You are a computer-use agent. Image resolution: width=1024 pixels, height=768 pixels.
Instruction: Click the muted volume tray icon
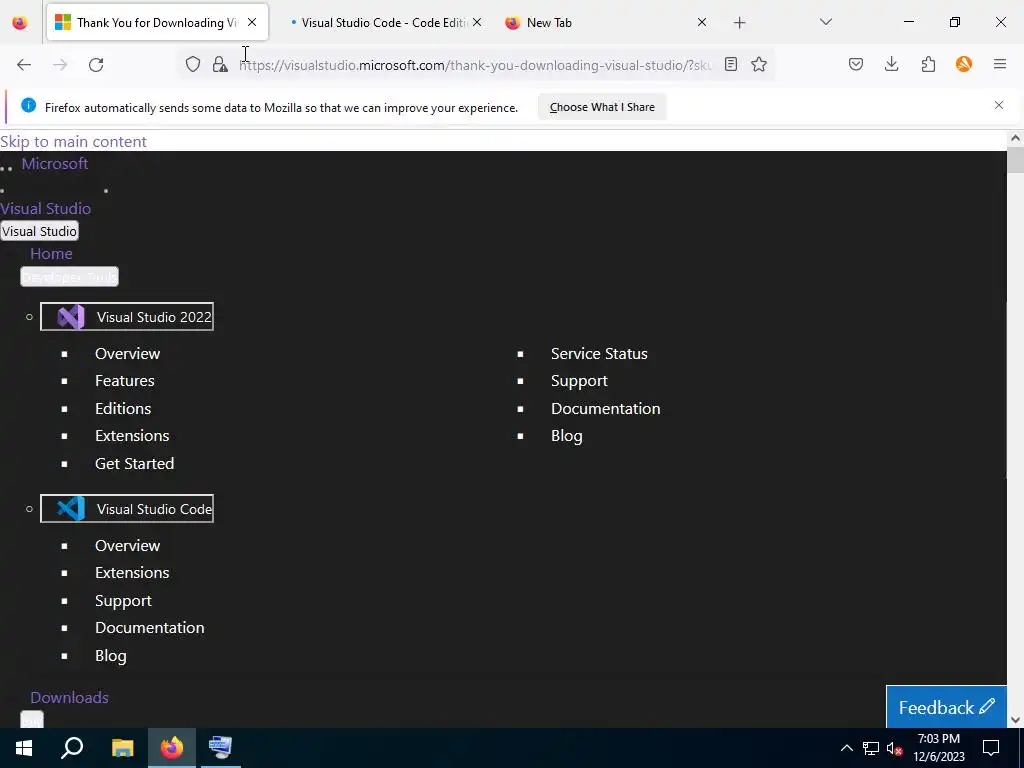click(x=895, y=748)
